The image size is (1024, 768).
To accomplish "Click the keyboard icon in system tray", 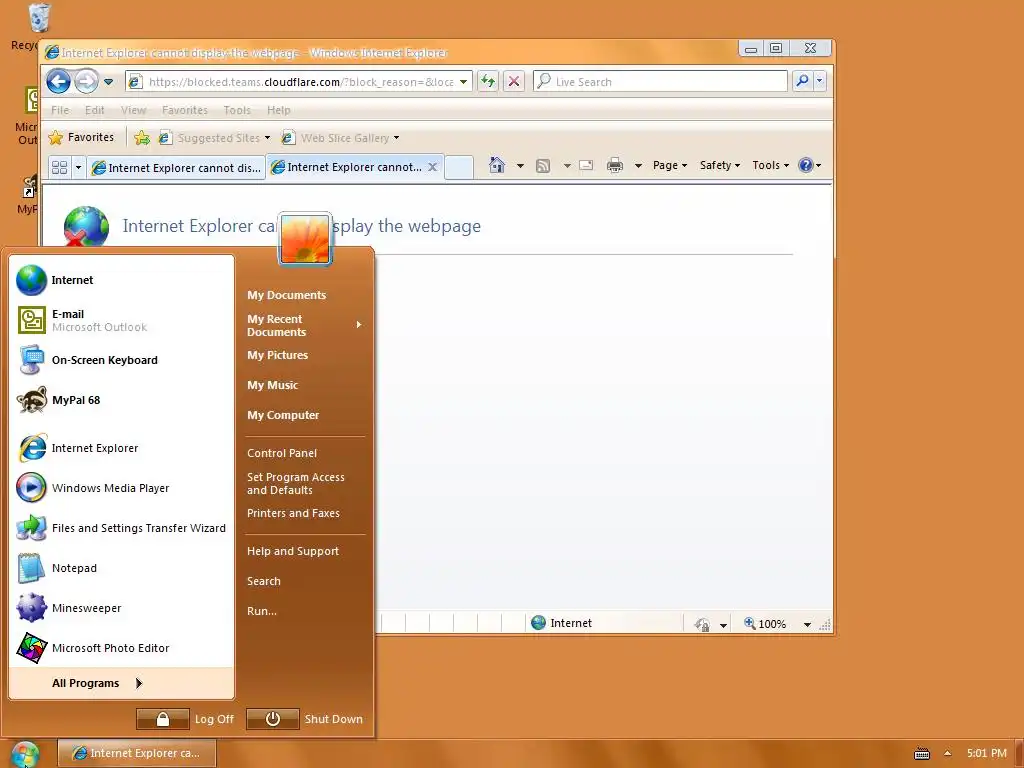I will click(921, 754).
